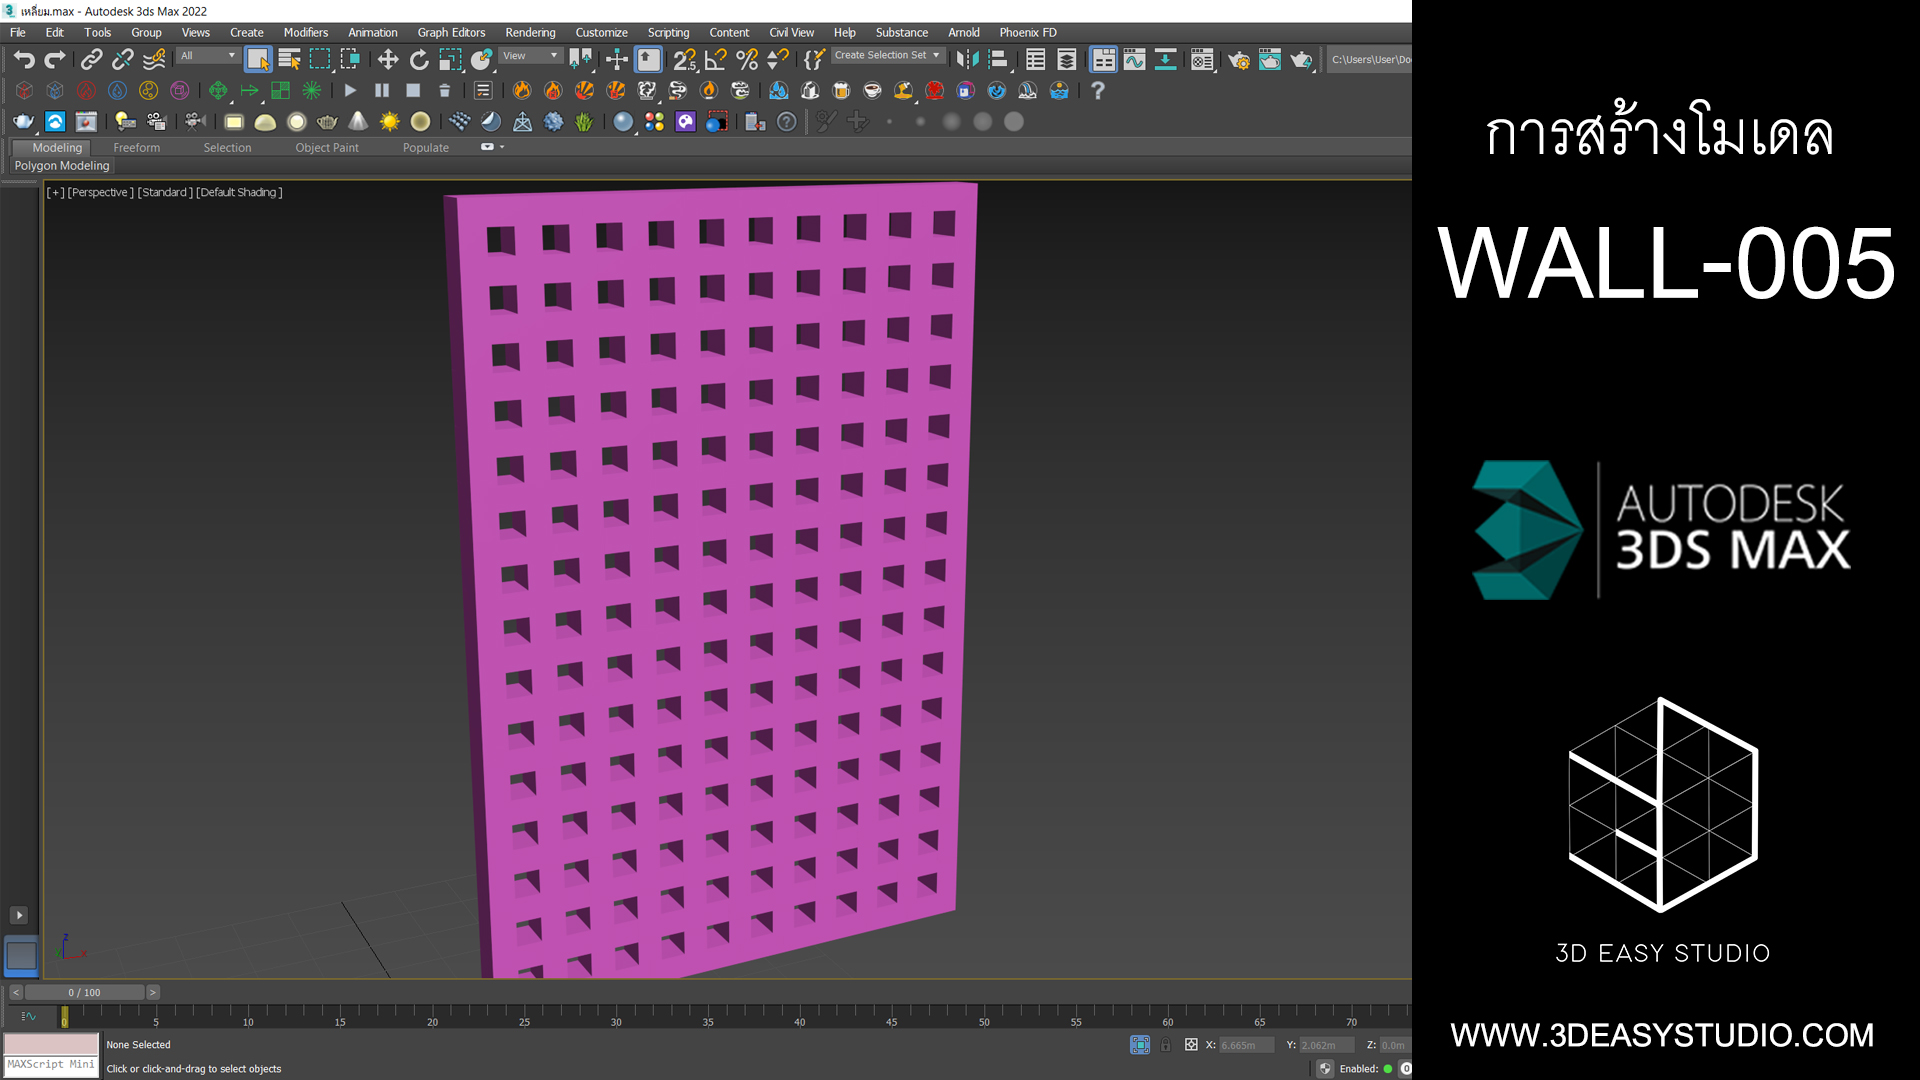Click the [Default Shading] viewport label
Screen dimensions: 1920x1080
pos(239,192)
